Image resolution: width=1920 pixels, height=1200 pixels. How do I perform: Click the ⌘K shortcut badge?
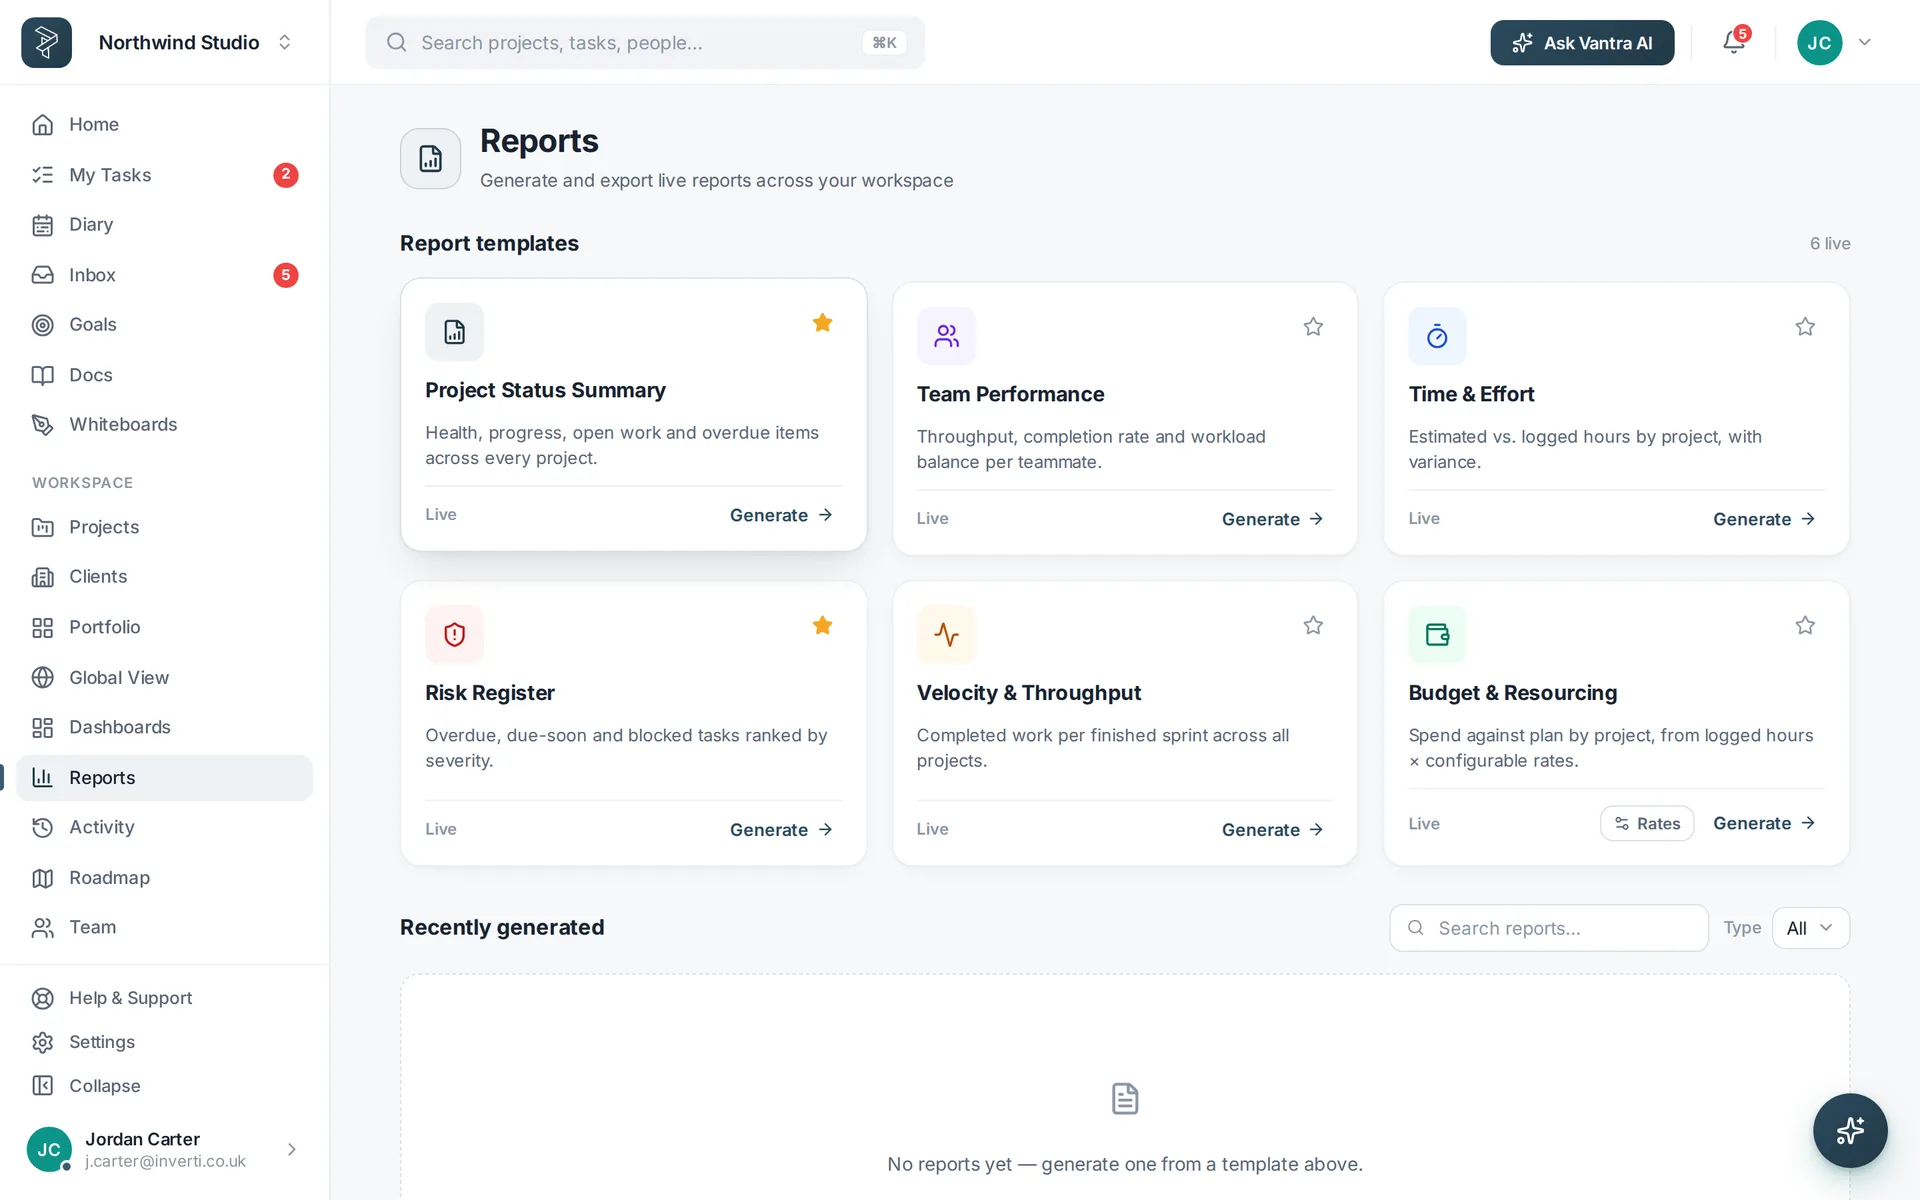[884, 42]
